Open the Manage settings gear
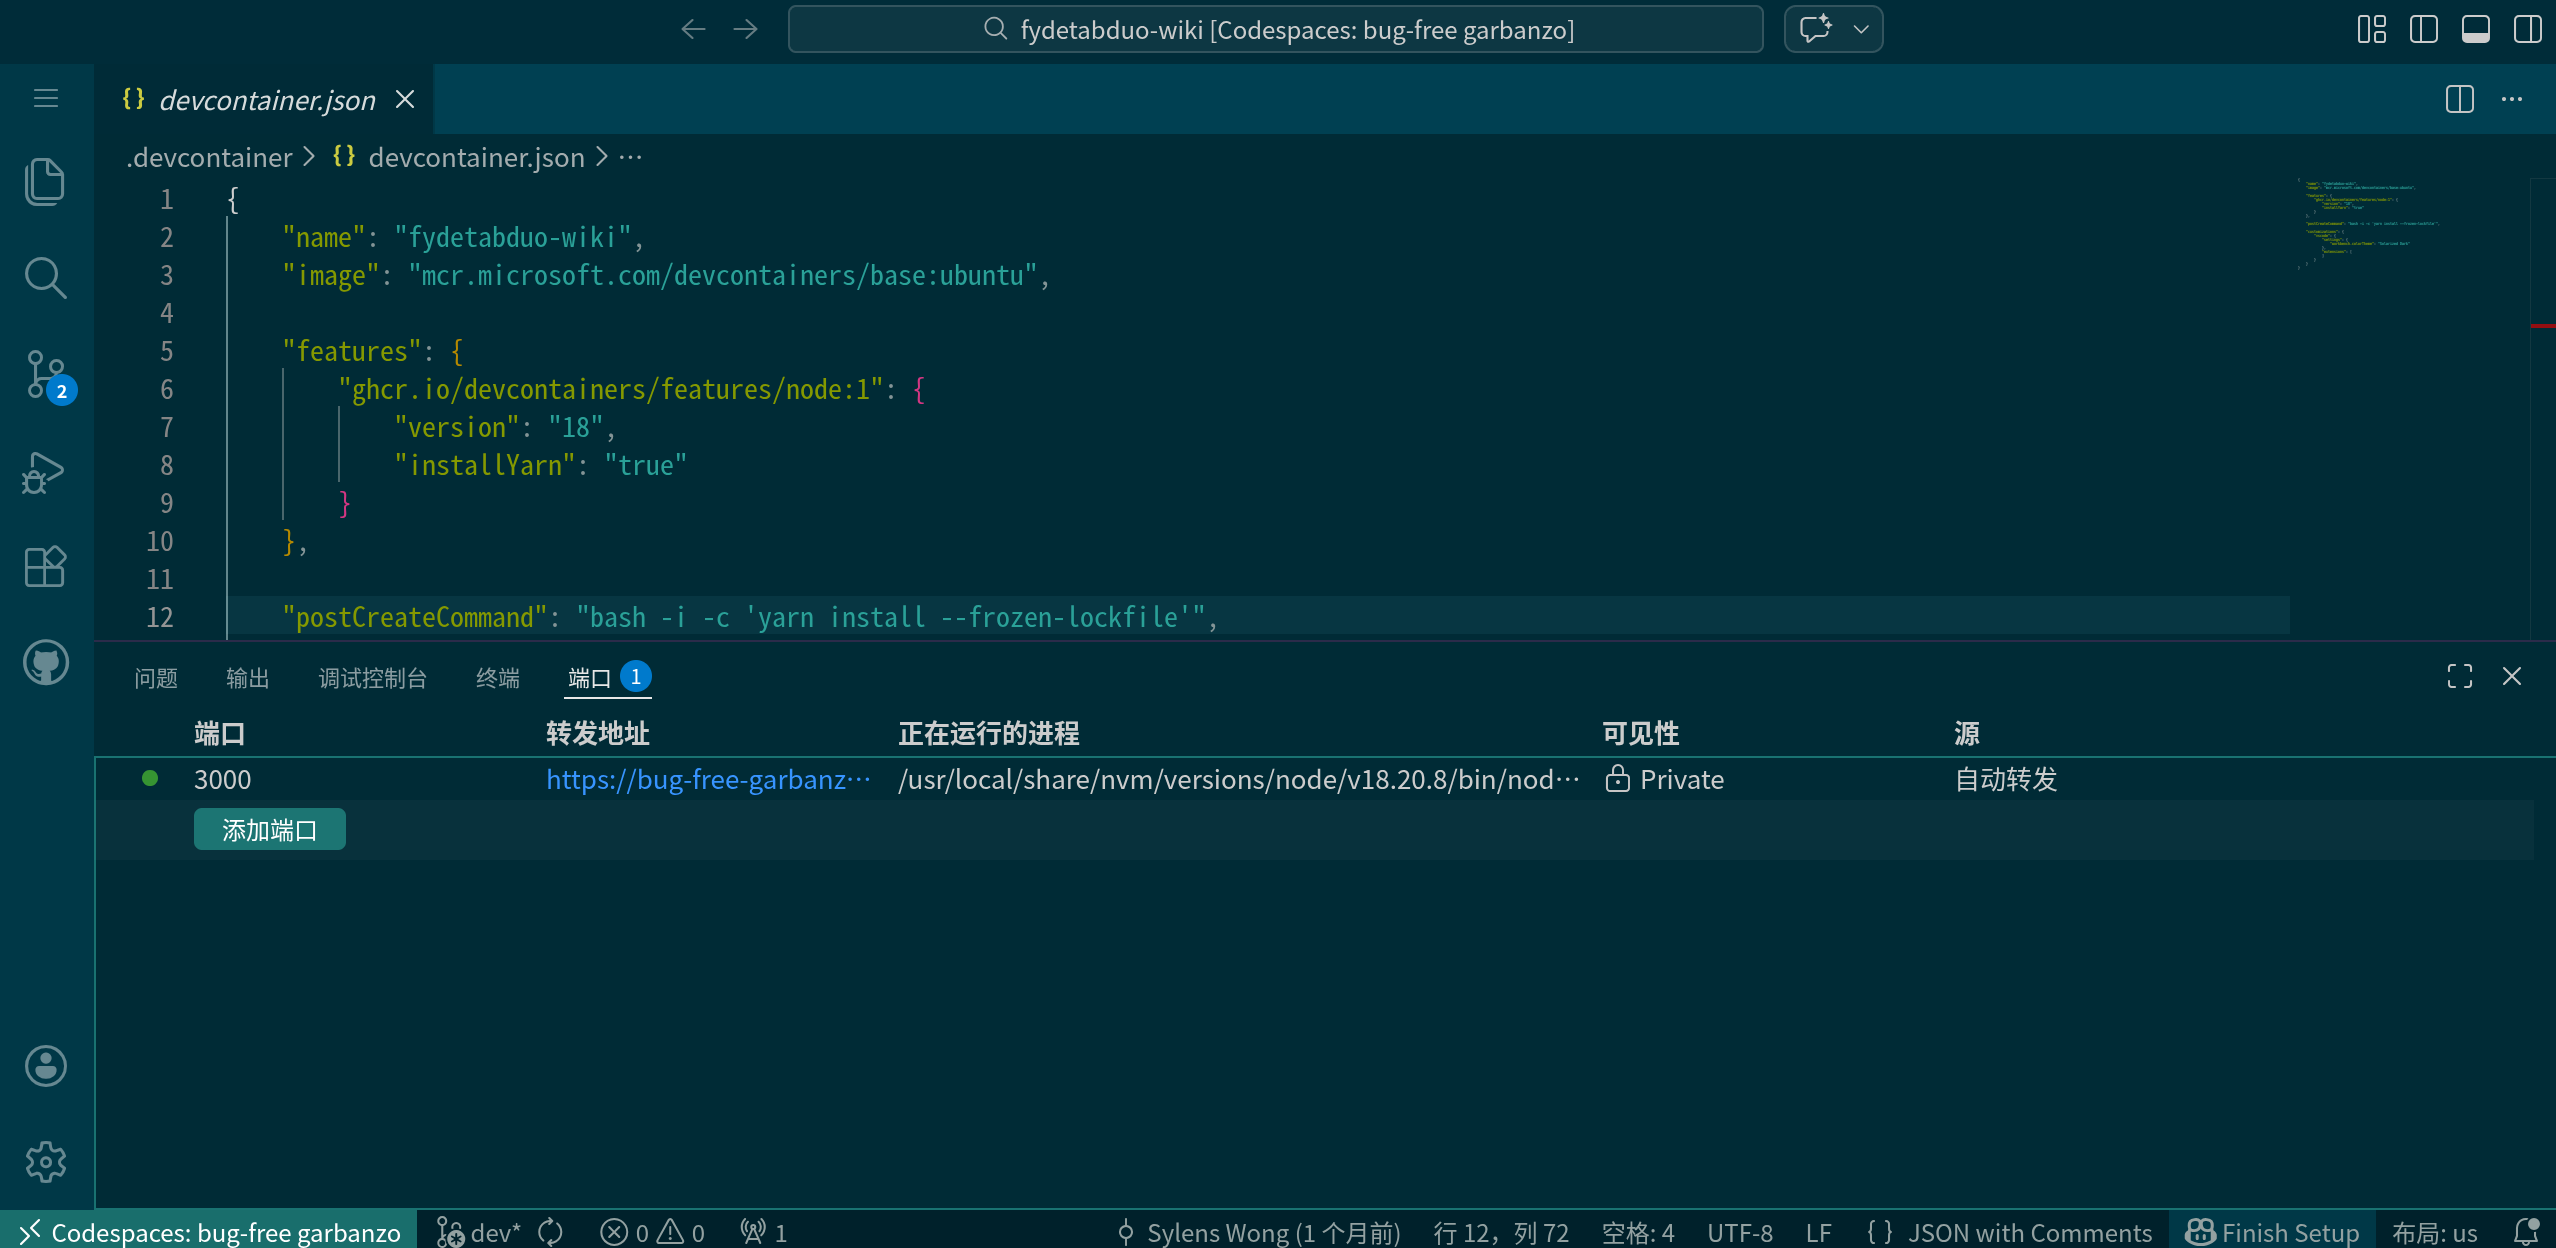 [45, 1162]
